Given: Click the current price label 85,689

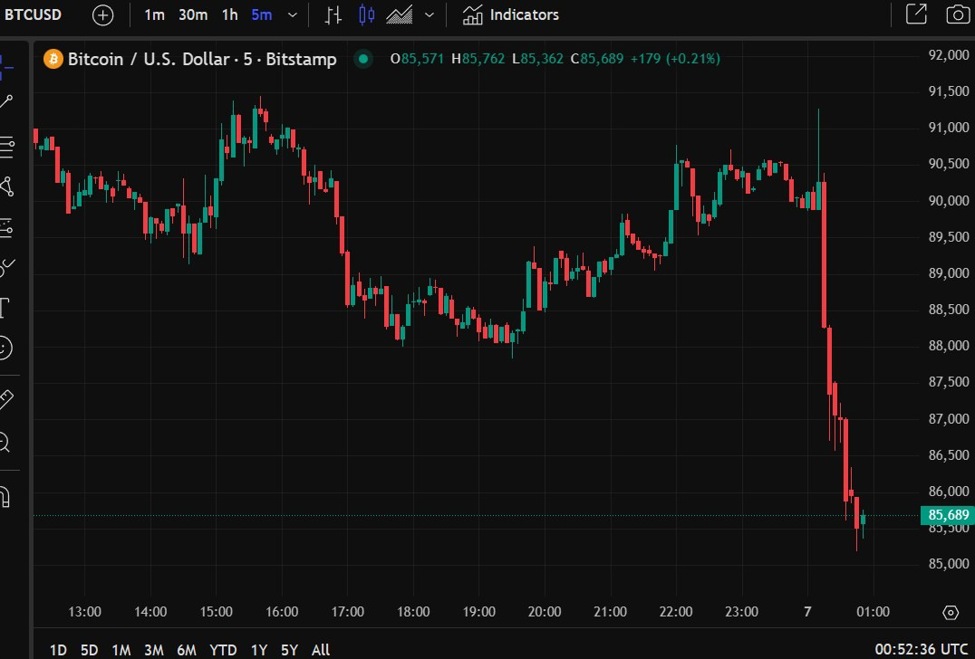Looking at the screenshot, I should pyautogui.click(x=948, y=515).
